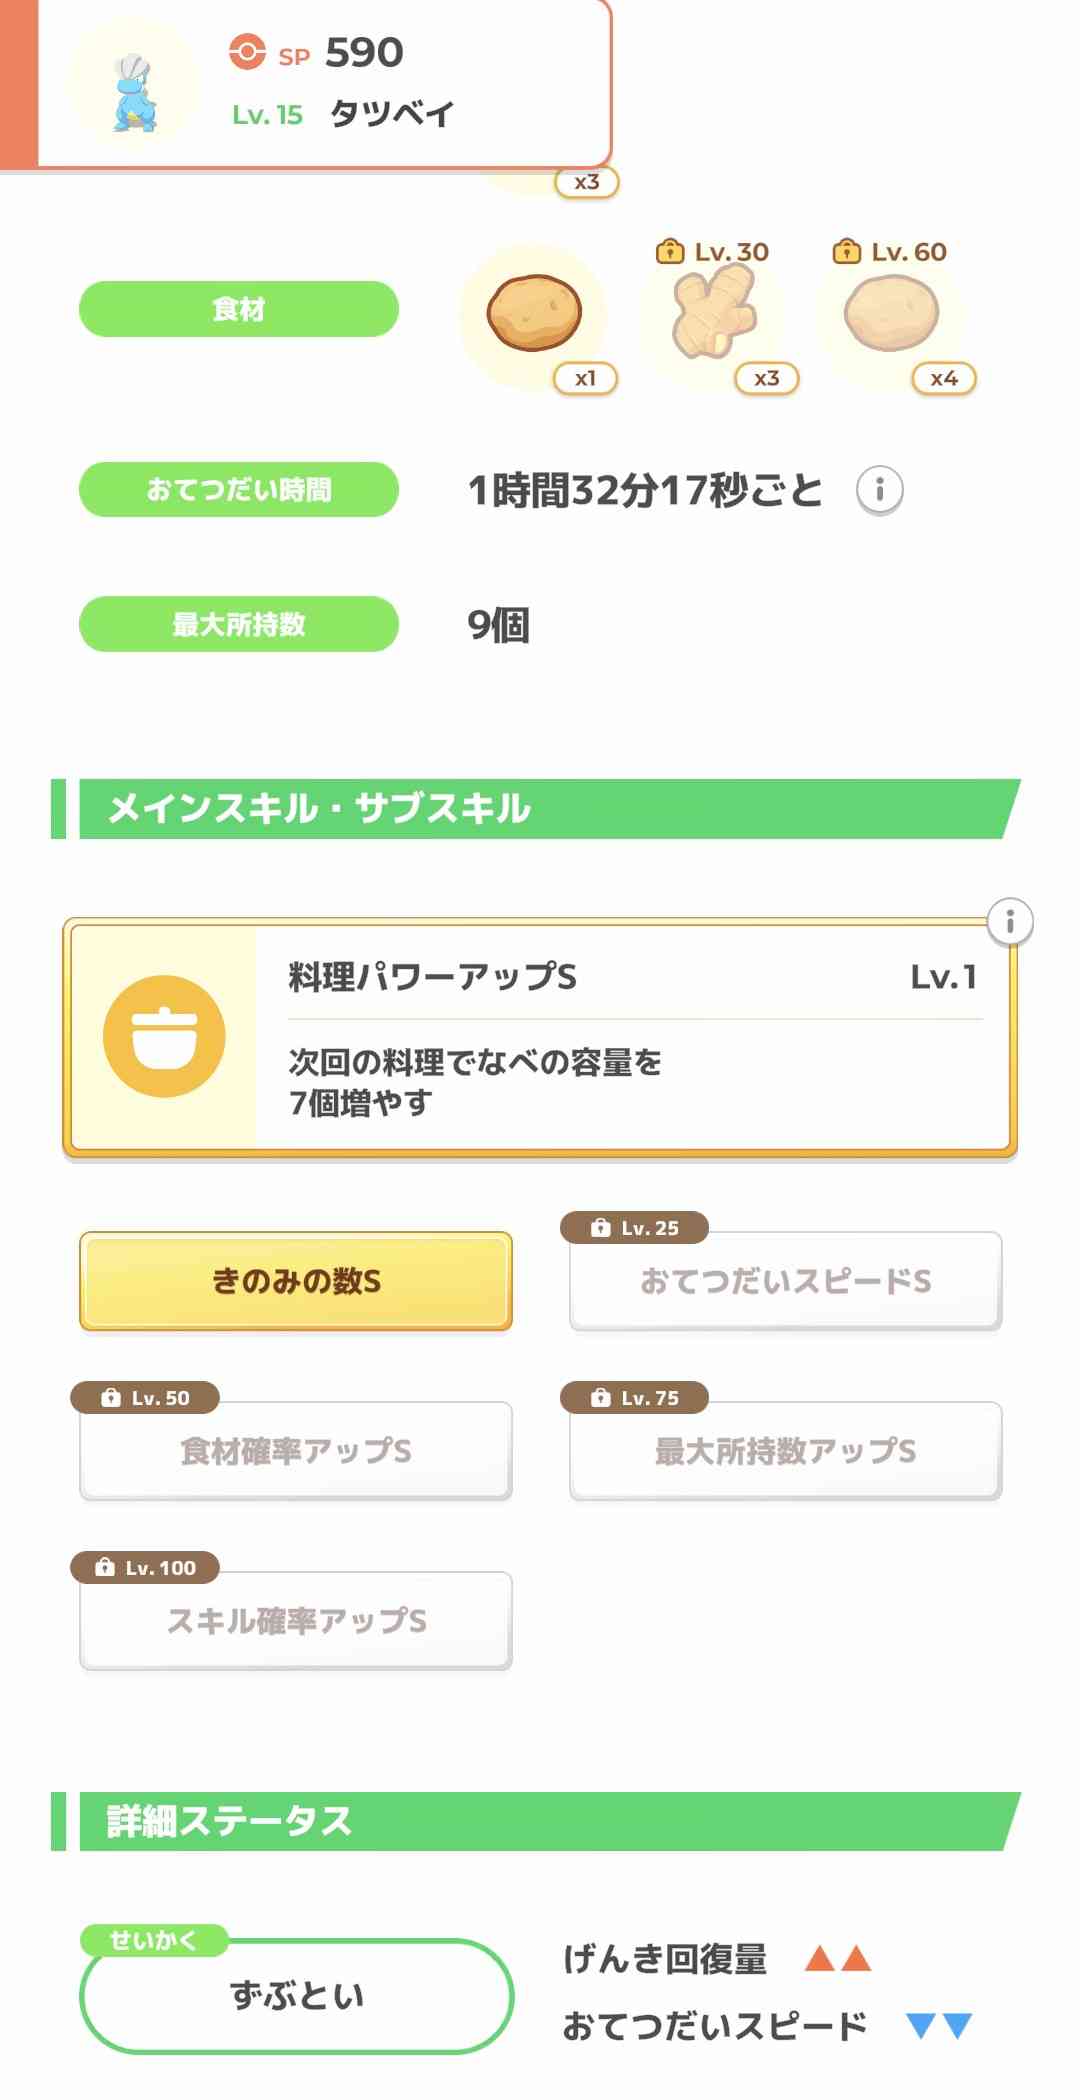Viewport: 1080px width, 2100px height.
Task: Tap locked 最大所持数アップS sub skill
Action: (x=785, y=1451)
